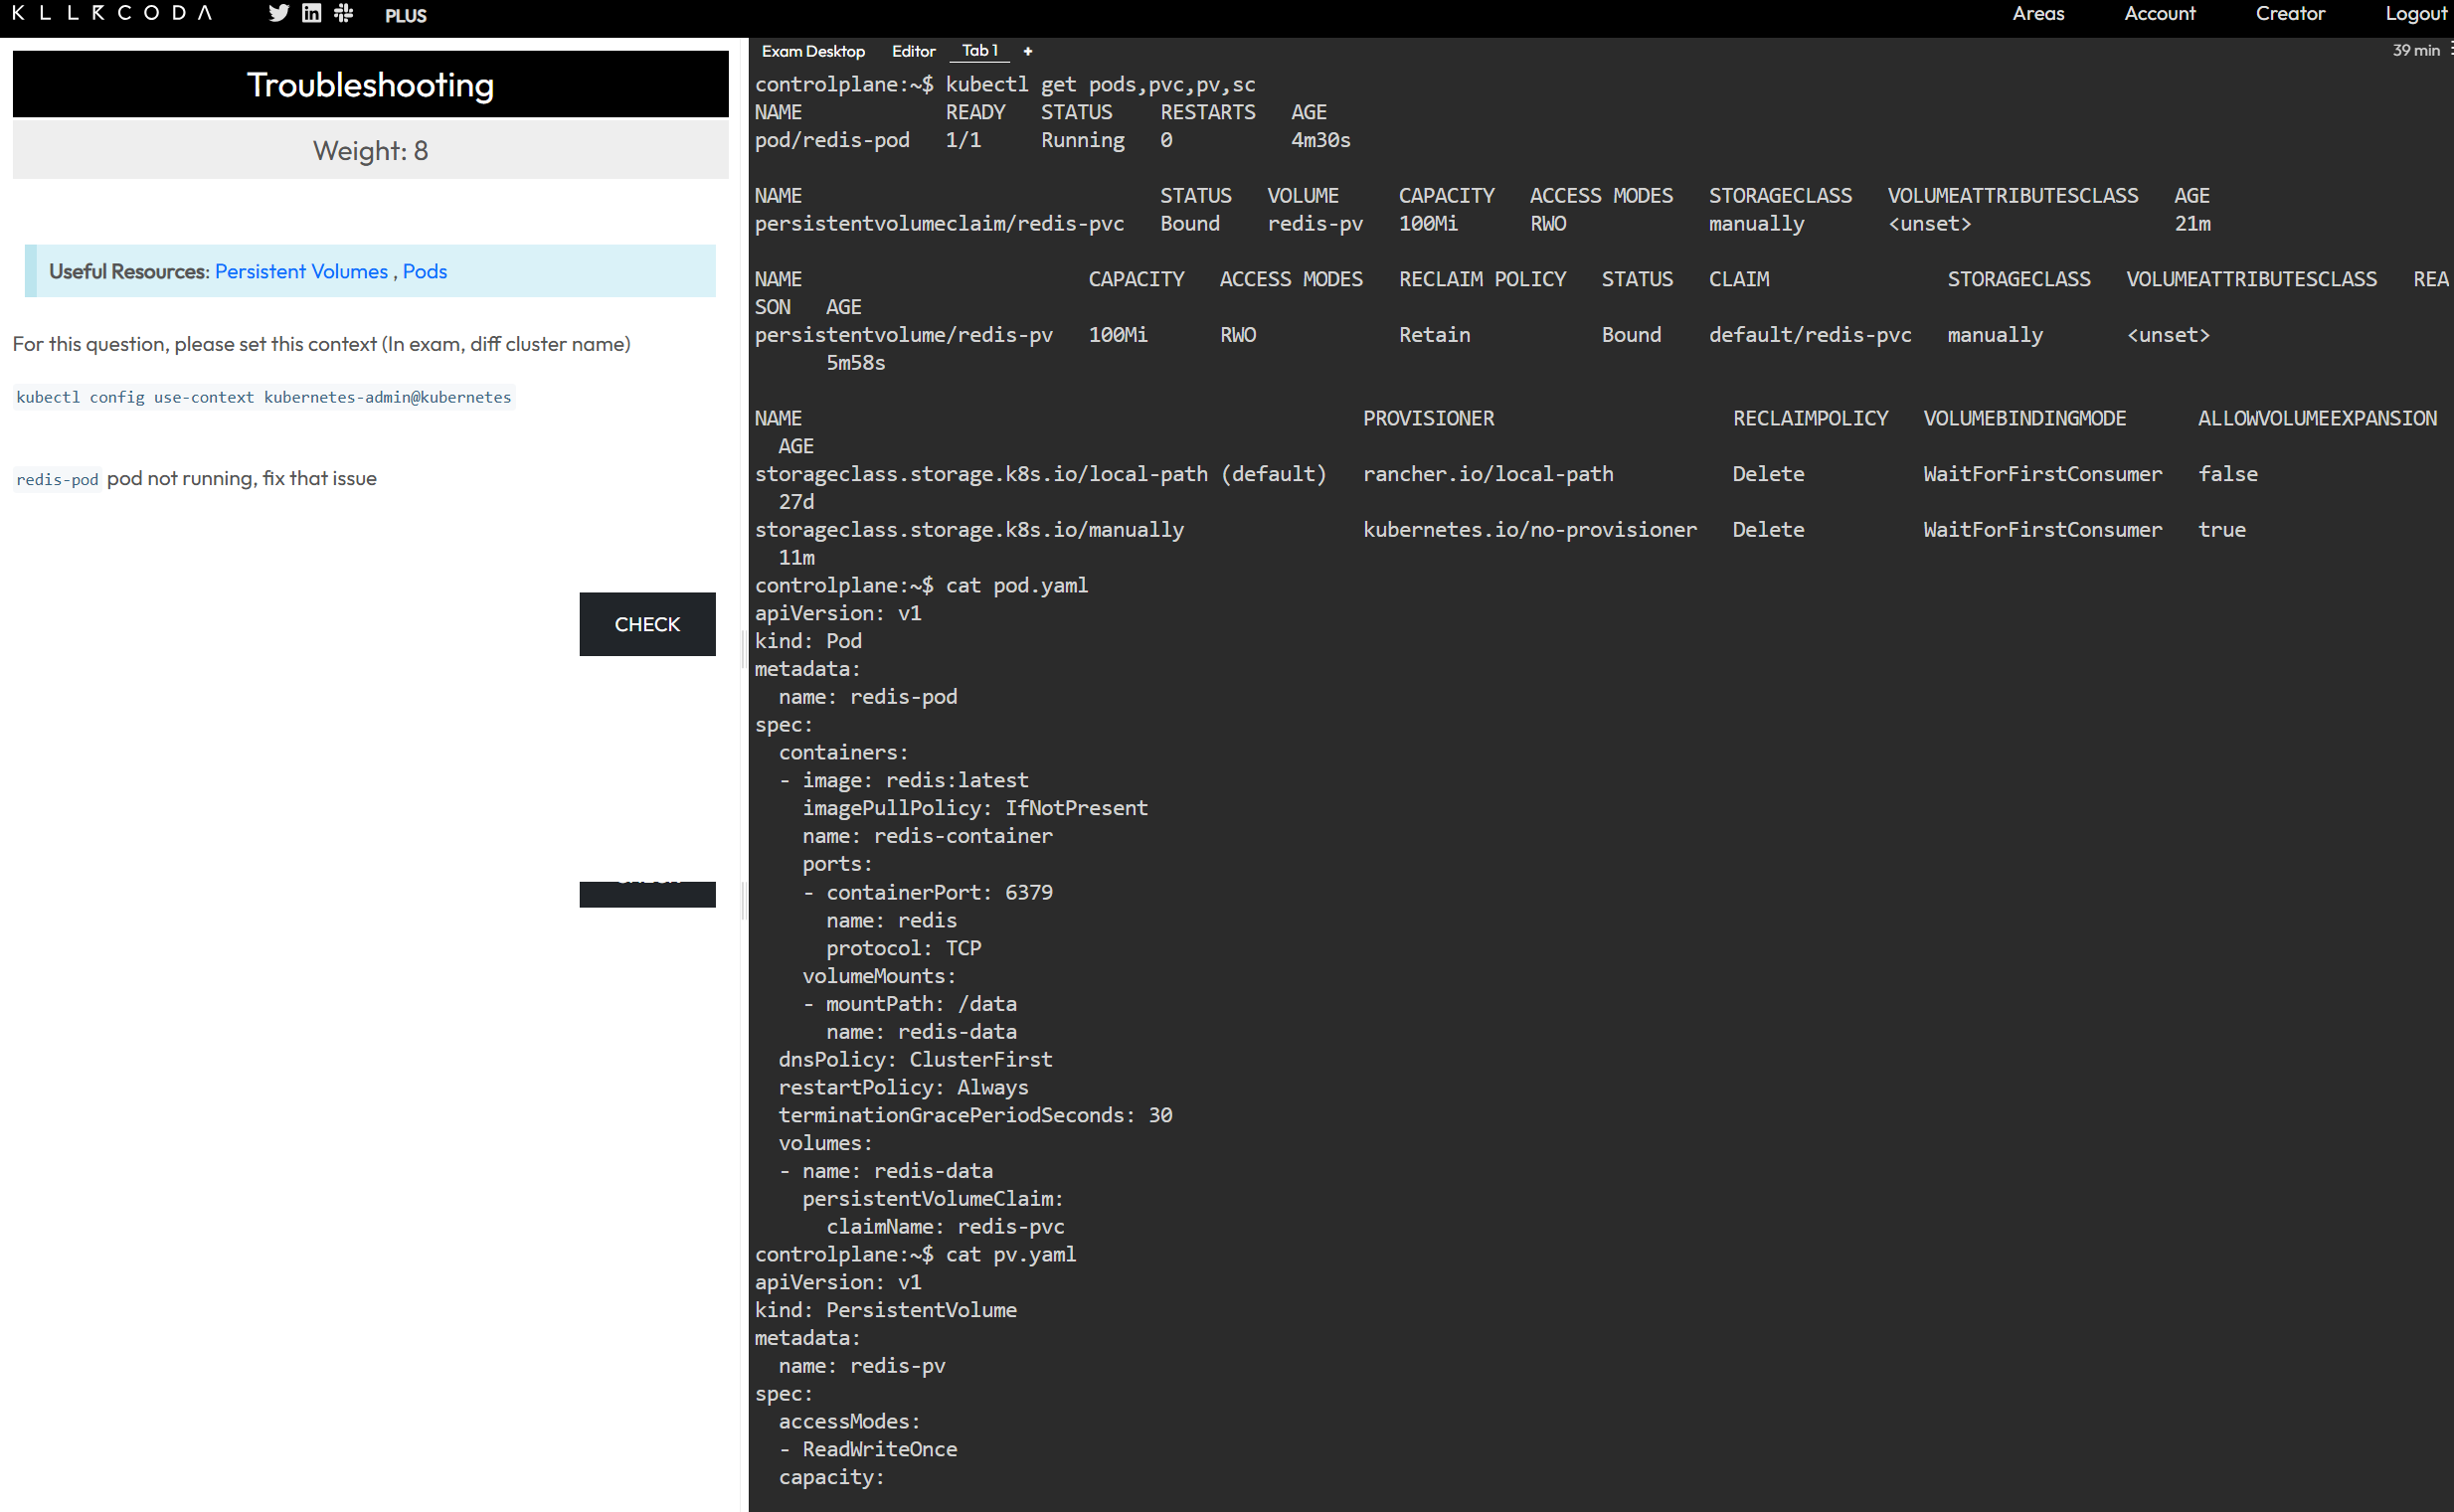Add a new terminal tab with plus
2454x1512 pixels.
coord(1027,51)
